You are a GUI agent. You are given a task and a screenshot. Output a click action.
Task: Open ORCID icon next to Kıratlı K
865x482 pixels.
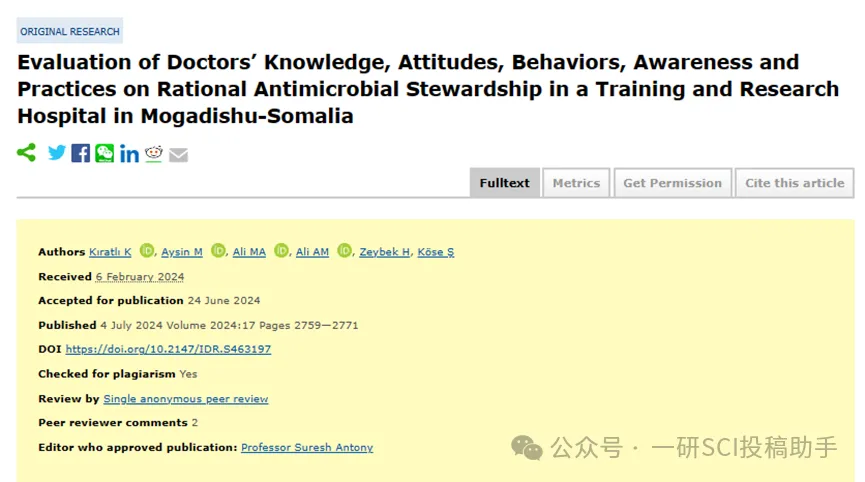(147, 251)
